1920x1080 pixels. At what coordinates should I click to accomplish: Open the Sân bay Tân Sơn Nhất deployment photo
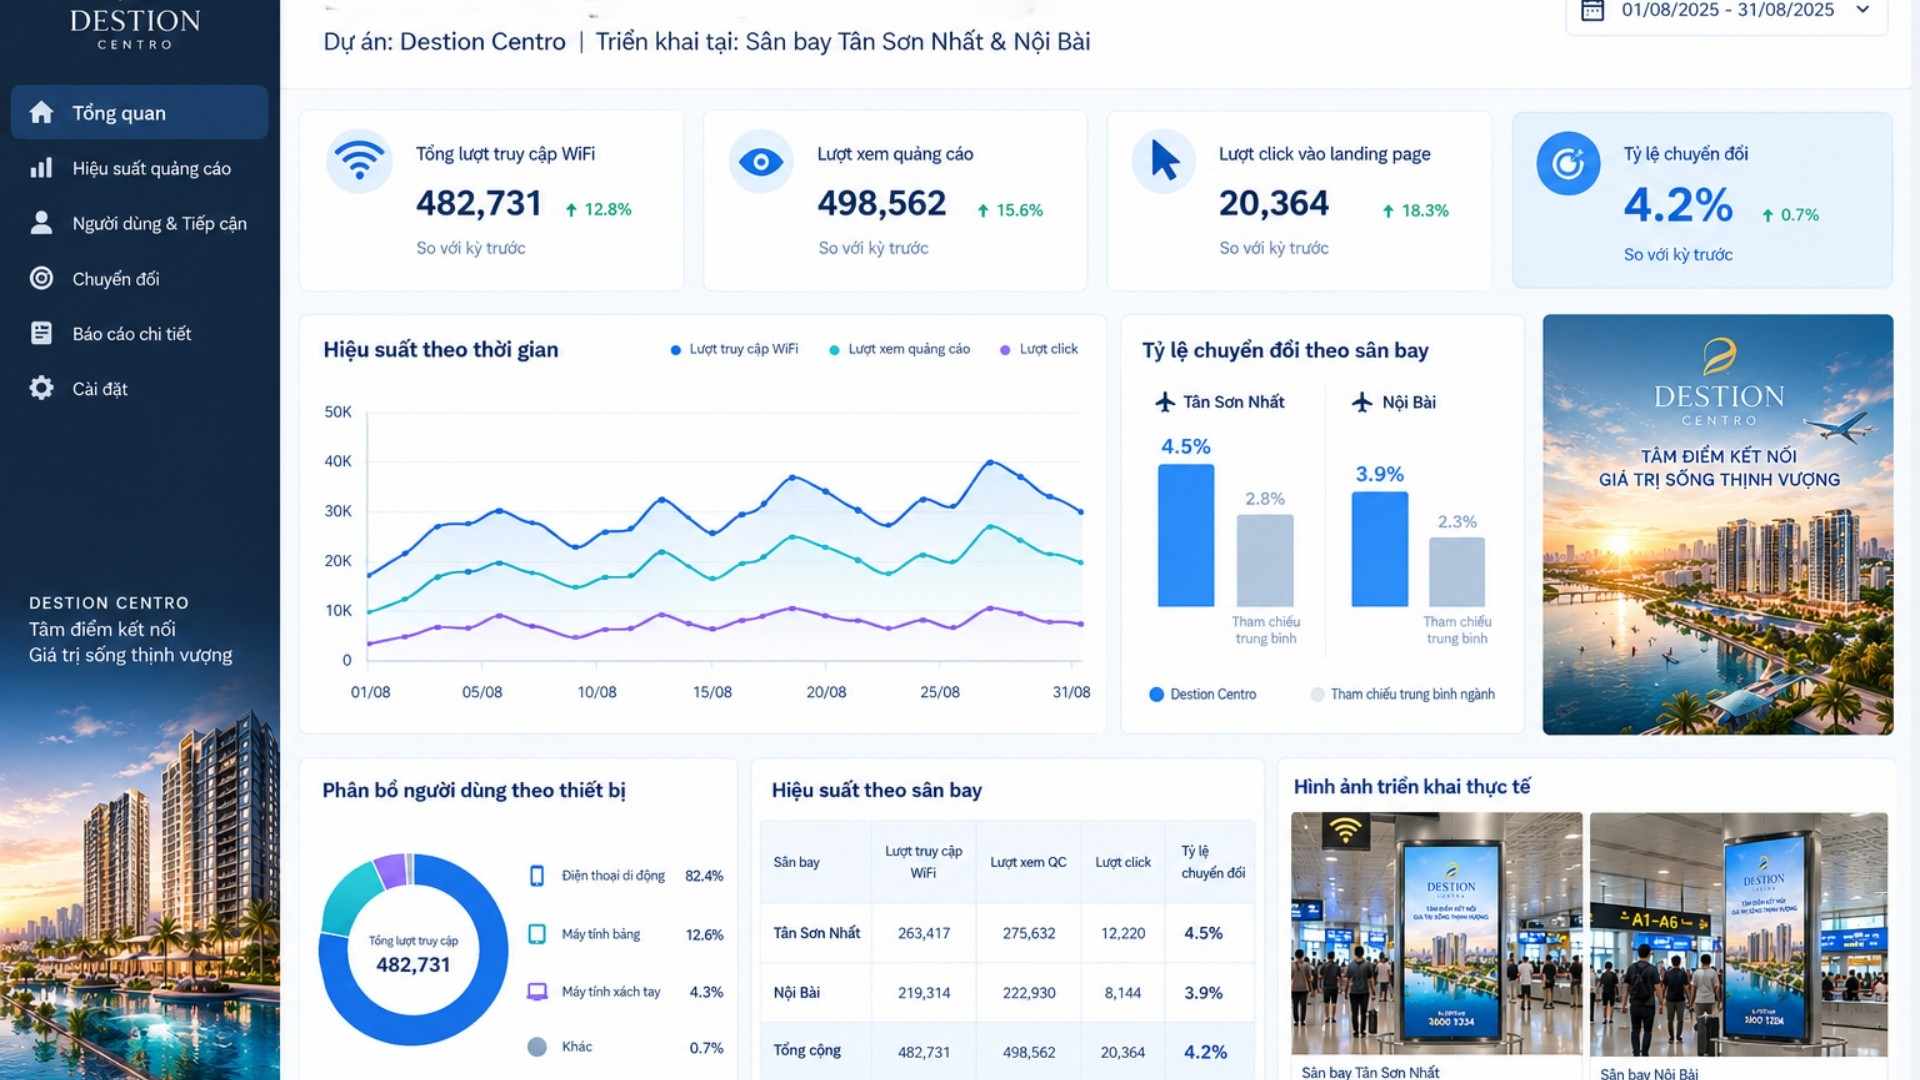[1436, 933]
